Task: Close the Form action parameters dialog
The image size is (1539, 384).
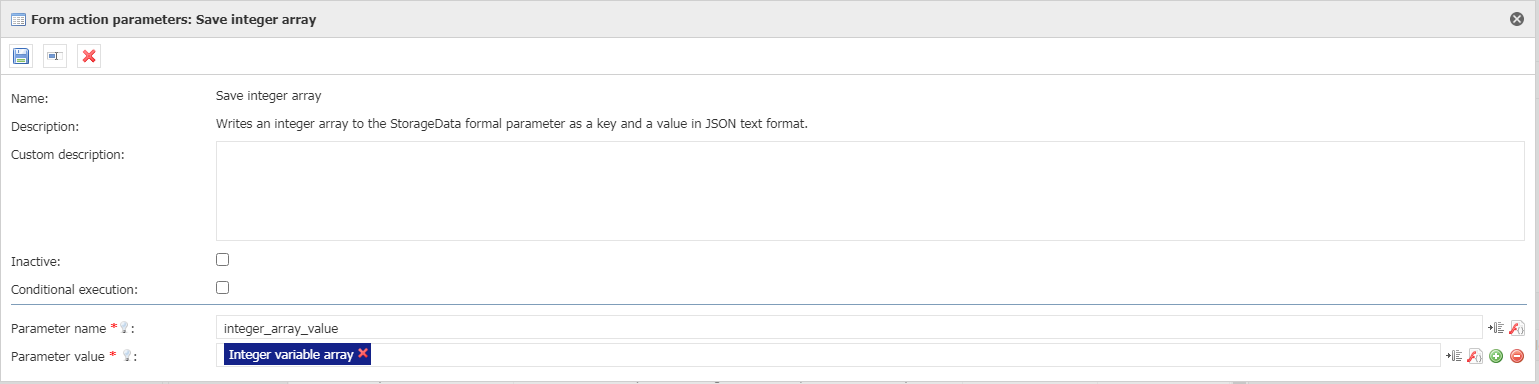Action: pos(1517,19)
